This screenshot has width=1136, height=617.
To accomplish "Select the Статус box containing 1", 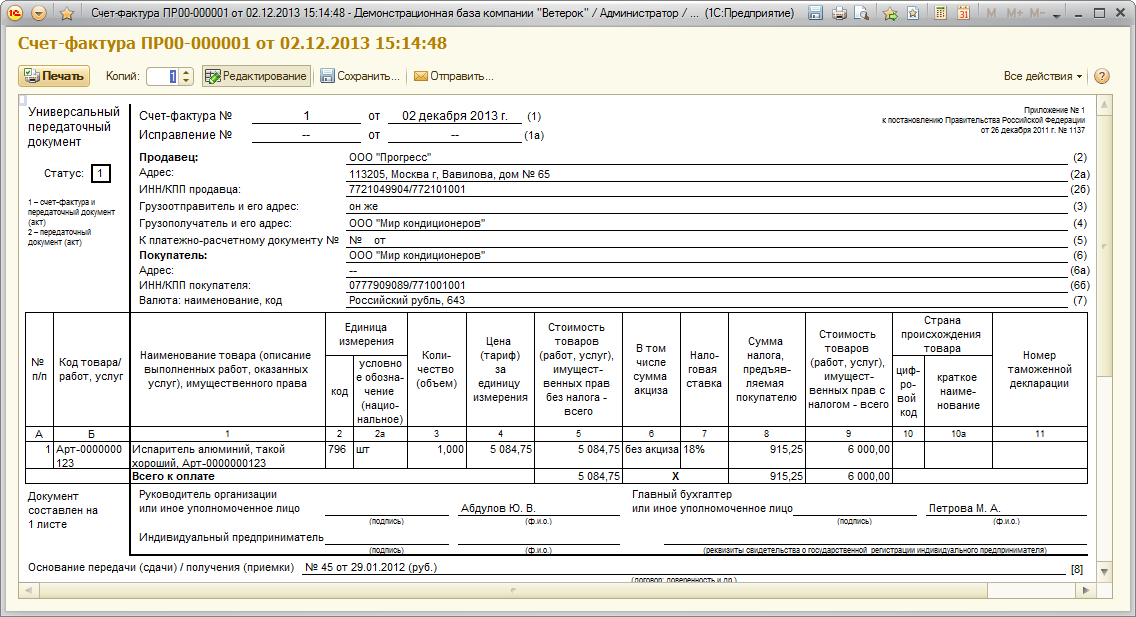I will (x=101, y=174).
